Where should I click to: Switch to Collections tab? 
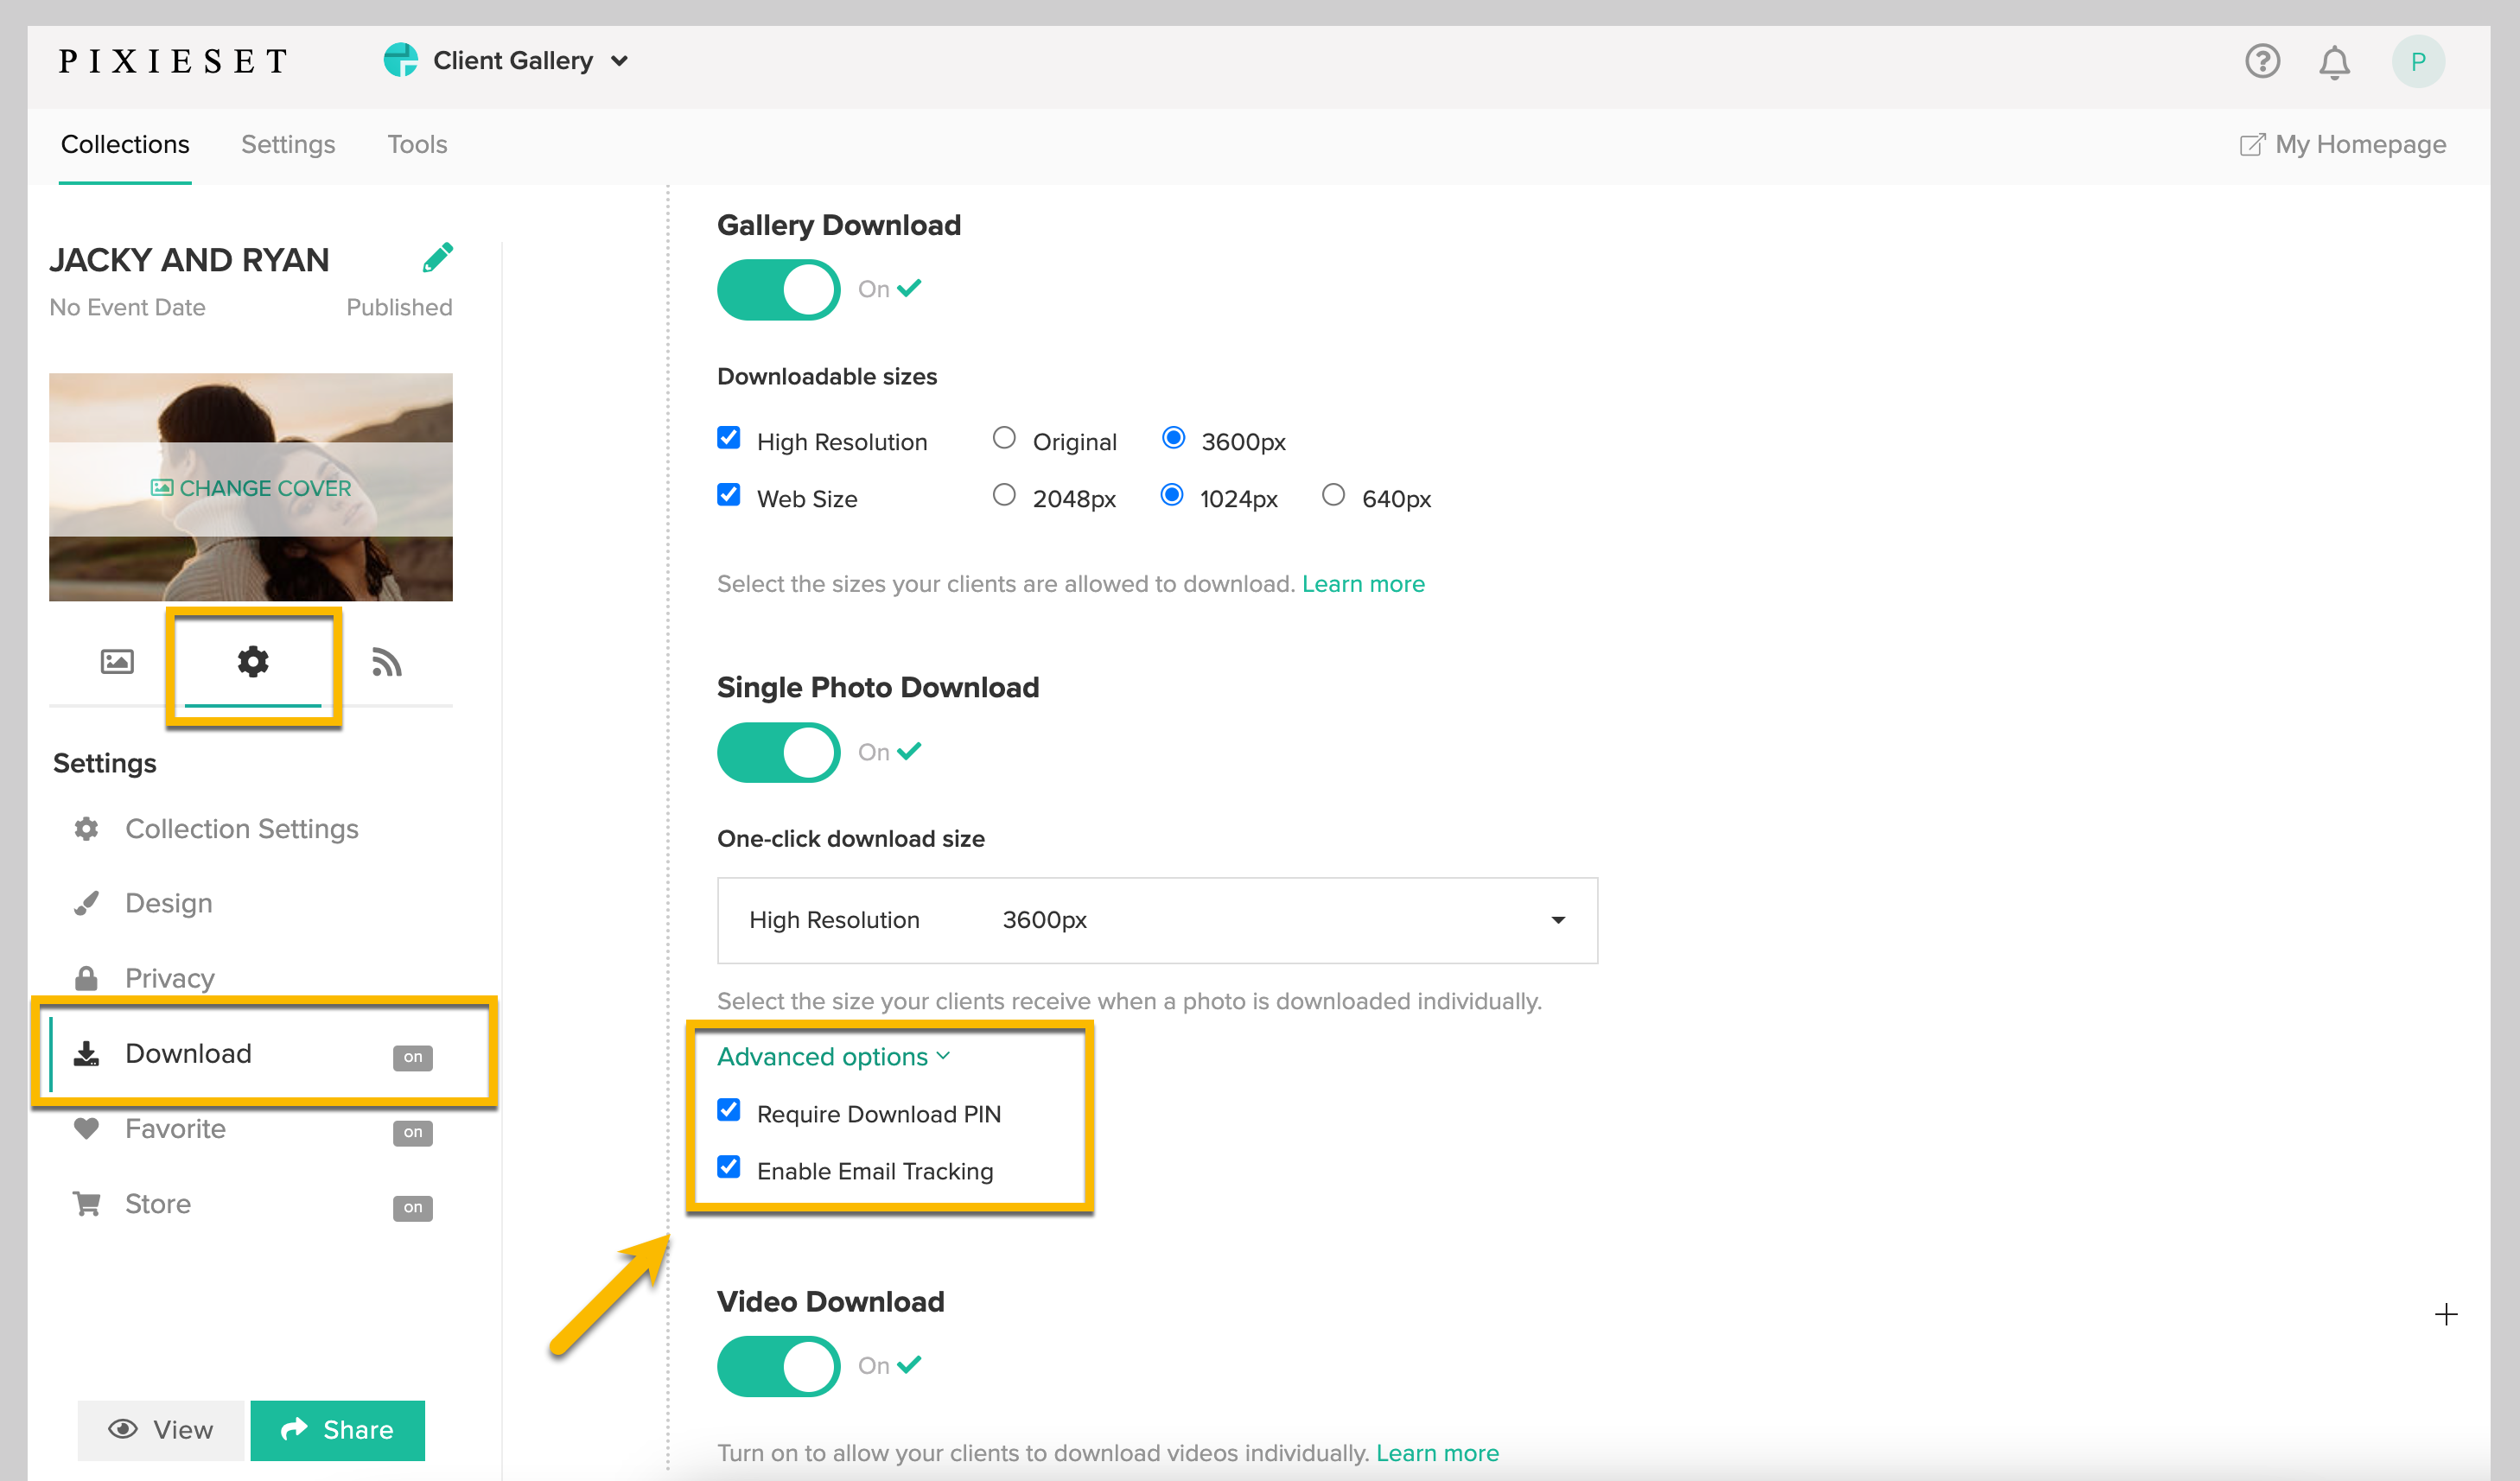pyautogui.click(x=125, y=145)
